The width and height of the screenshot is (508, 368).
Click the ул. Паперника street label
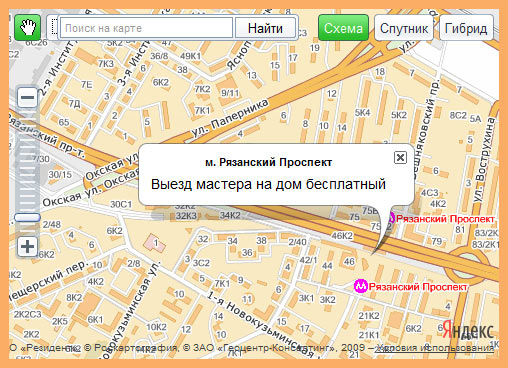pos(230,118)
